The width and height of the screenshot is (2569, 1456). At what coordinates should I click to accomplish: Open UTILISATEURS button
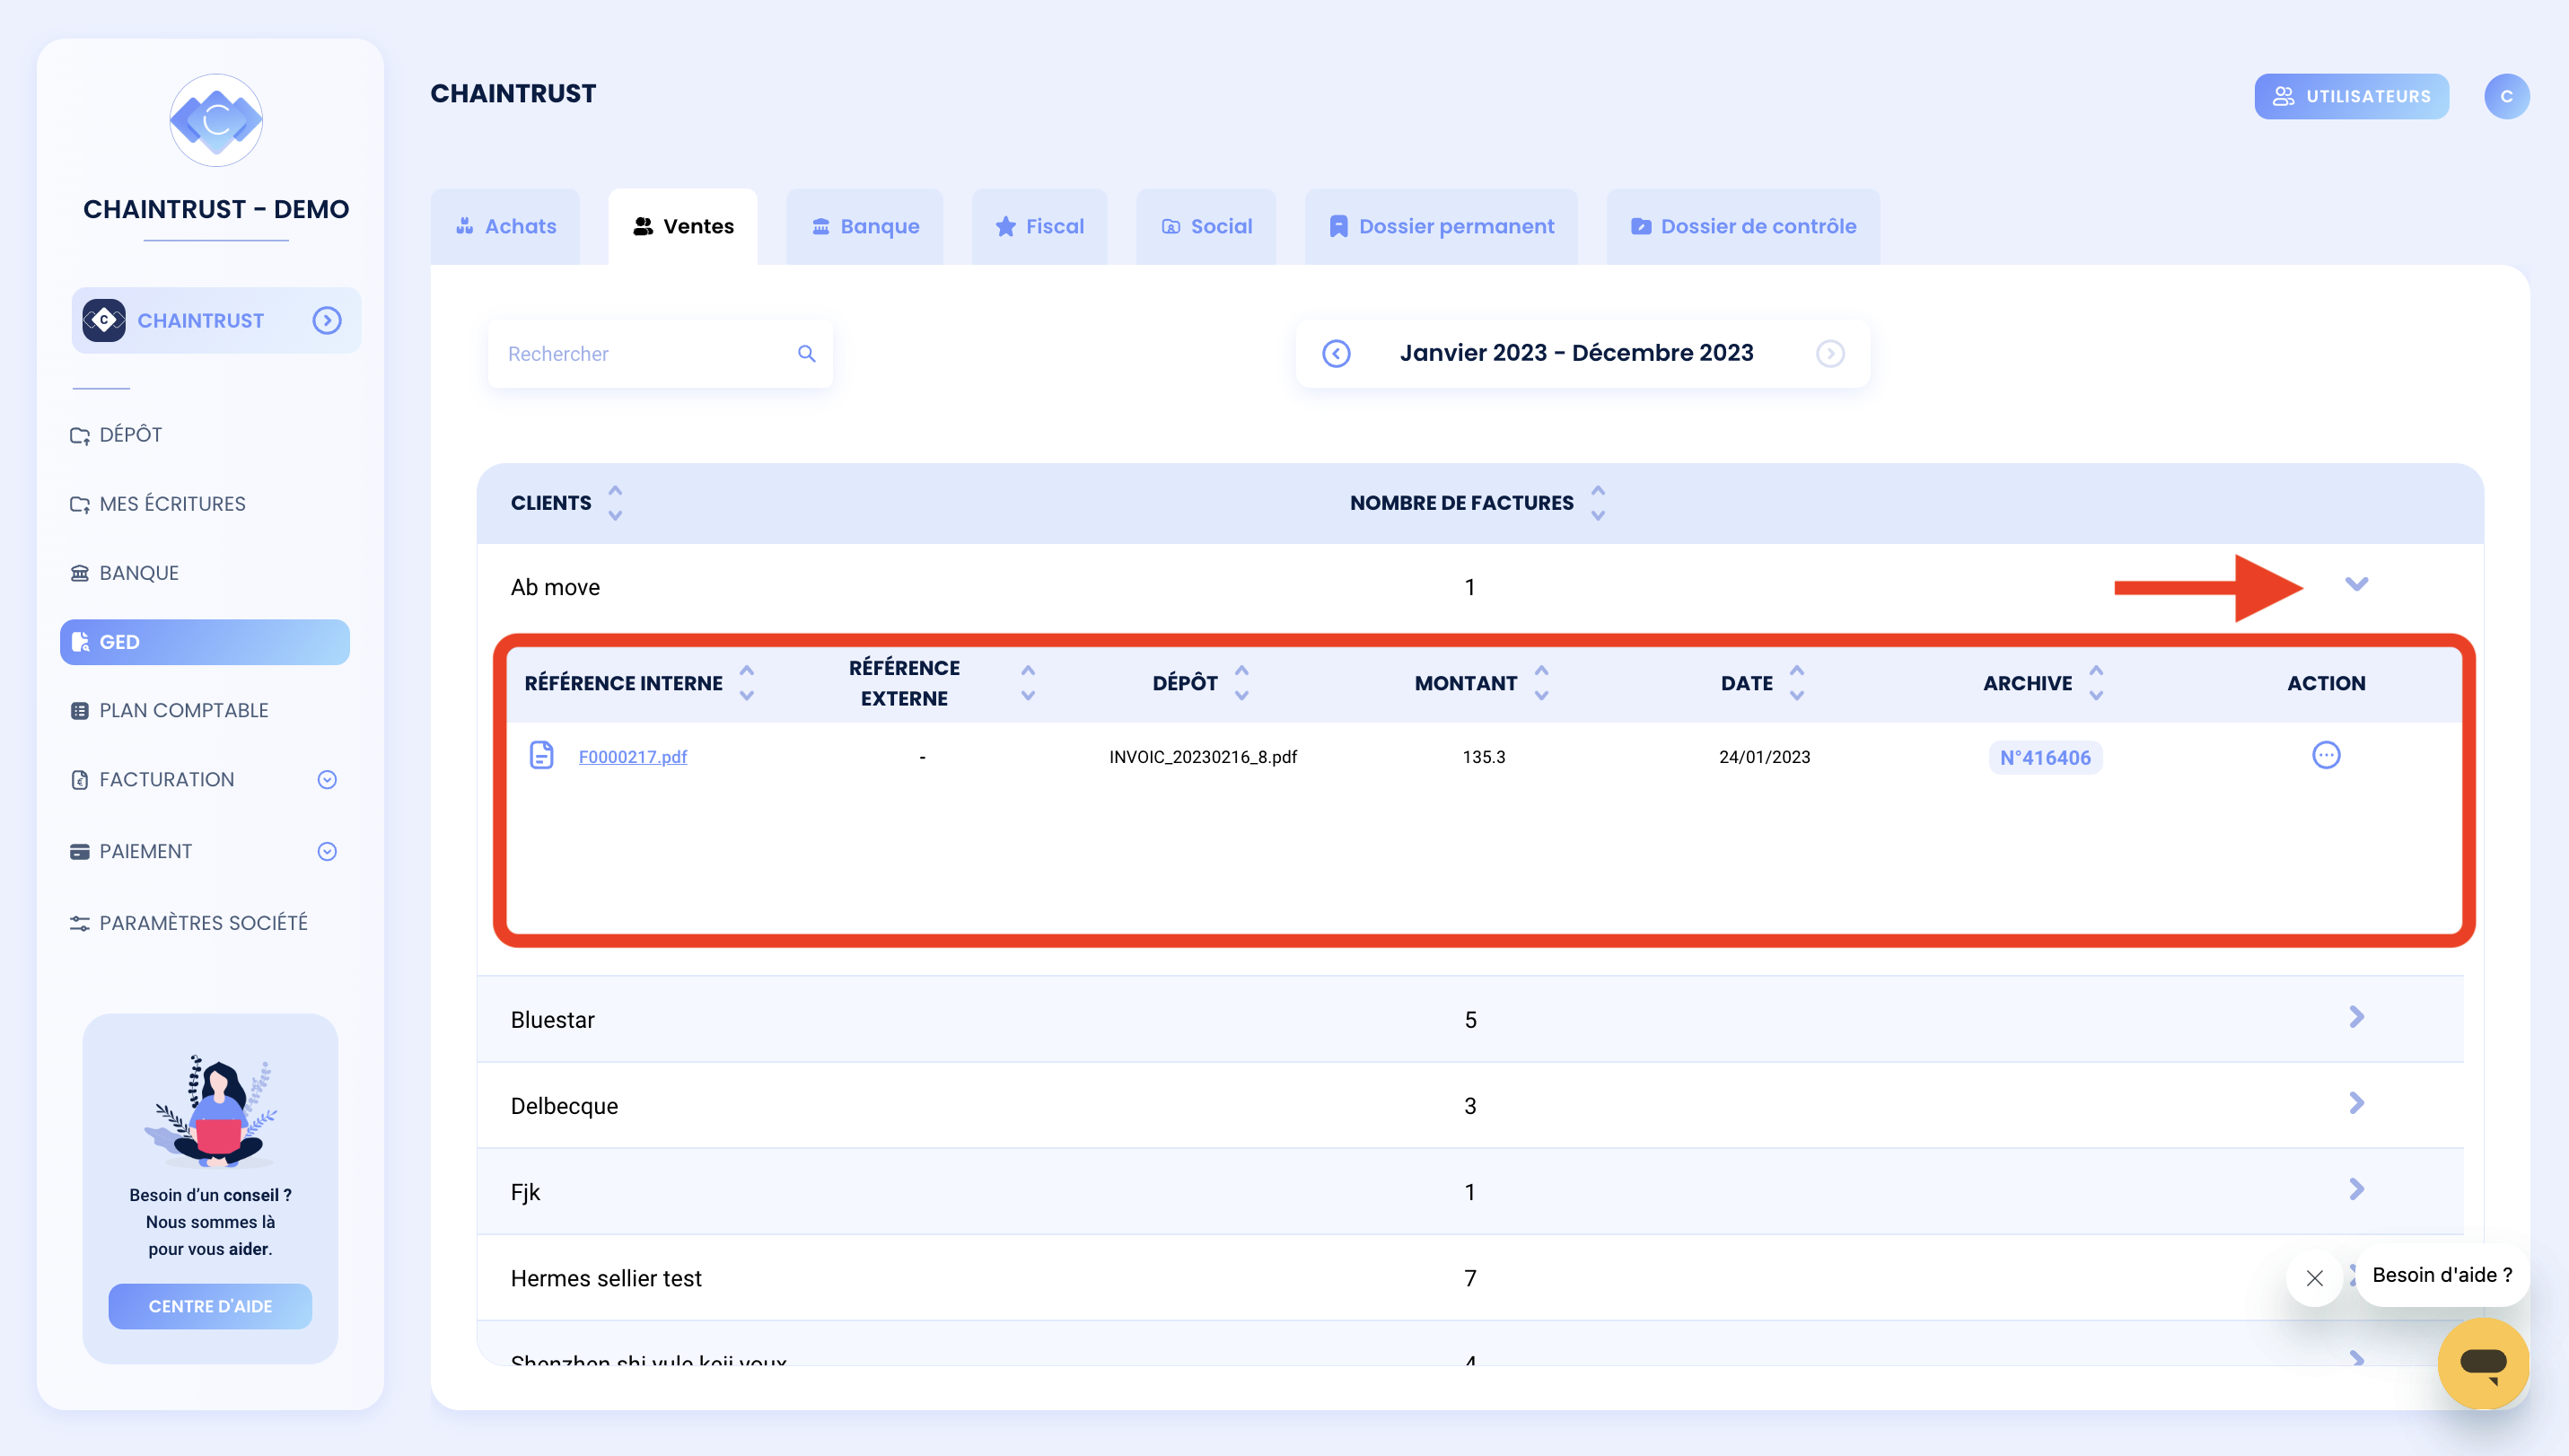point(2351,96)
